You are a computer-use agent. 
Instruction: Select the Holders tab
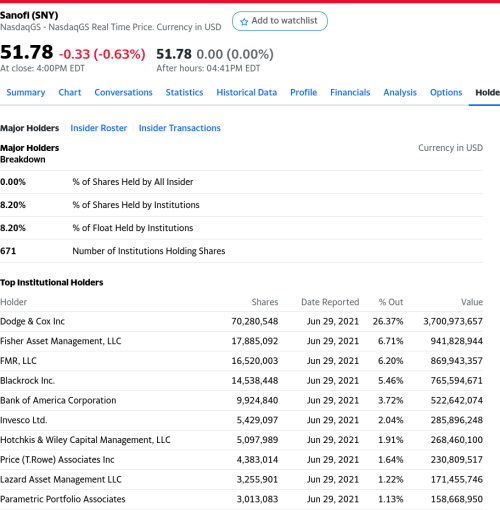[x=487, y=92]
